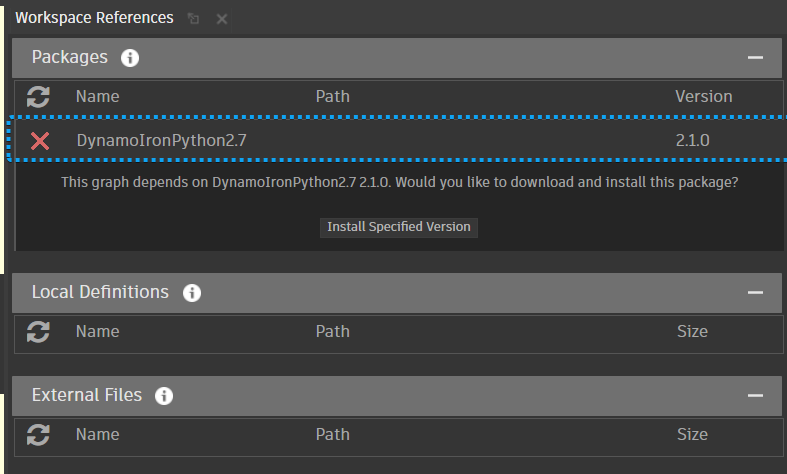Refresh the External Files list

click(x=39, y=435)
